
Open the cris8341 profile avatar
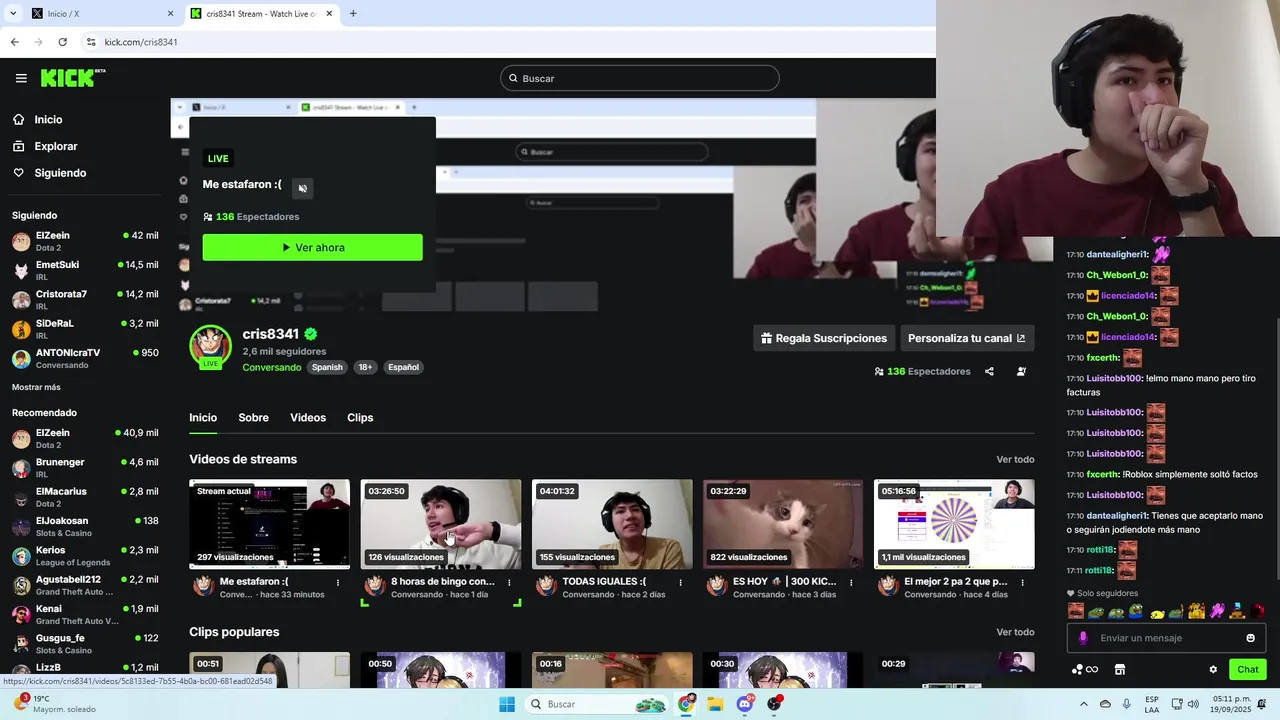pyautogui.click(x=210, y=346)
